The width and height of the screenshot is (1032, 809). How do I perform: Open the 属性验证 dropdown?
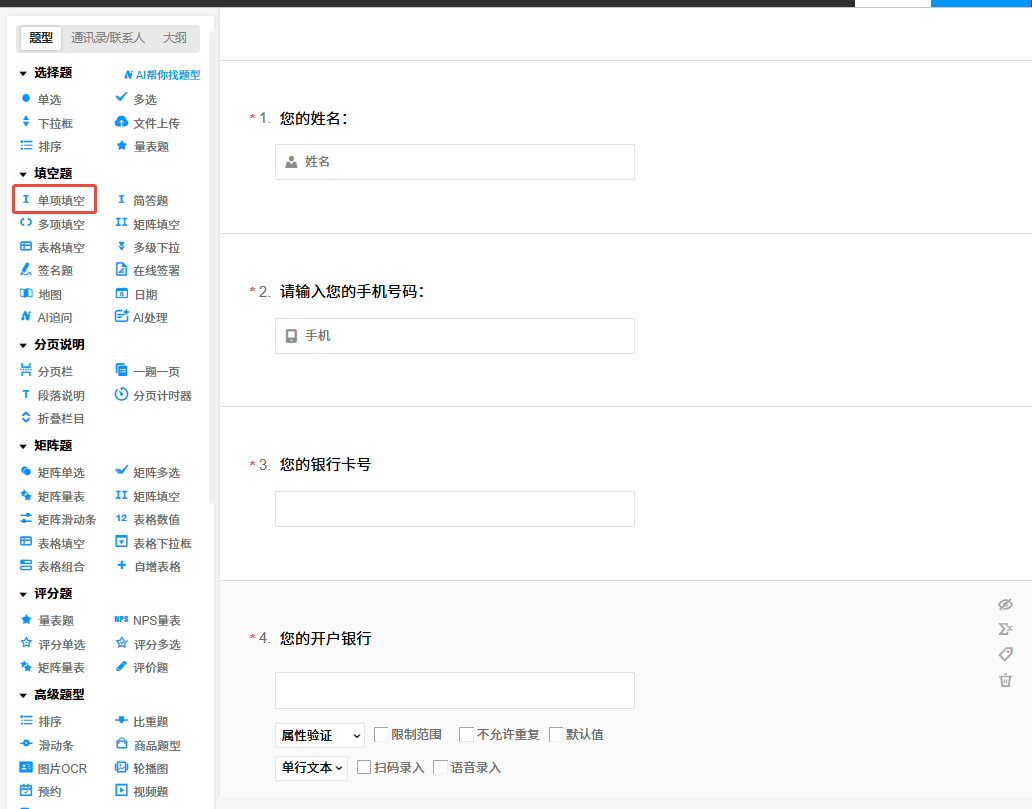pos(320,735)
